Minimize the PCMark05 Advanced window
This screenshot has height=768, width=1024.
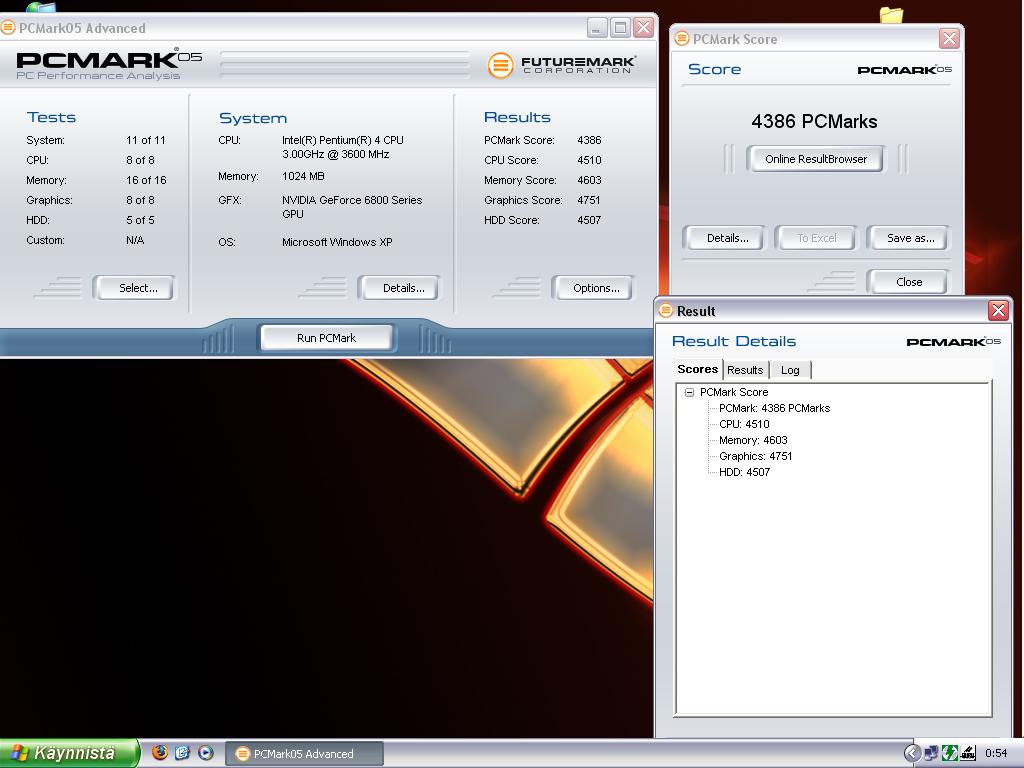click(x=597, y=27)
